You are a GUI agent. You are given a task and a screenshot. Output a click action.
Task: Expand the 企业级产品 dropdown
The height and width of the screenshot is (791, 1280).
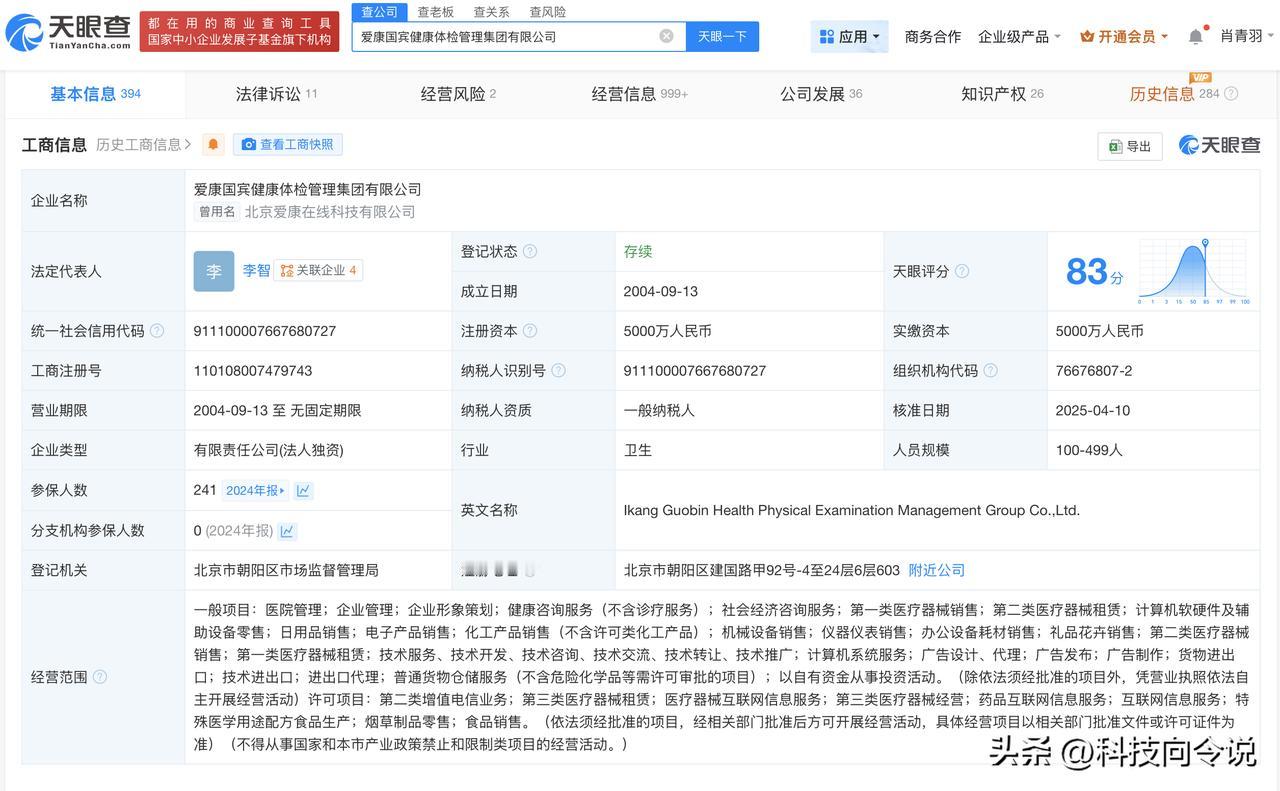1020,37
